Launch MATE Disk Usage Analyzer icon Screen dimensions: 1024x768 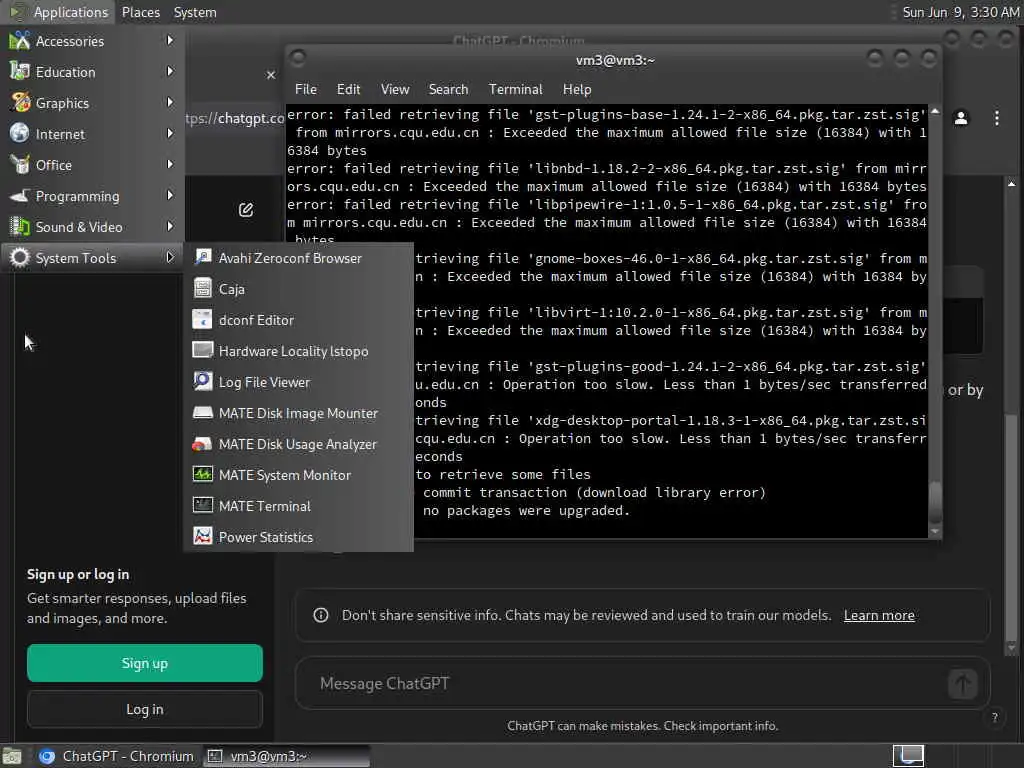(x=203, y=444)
